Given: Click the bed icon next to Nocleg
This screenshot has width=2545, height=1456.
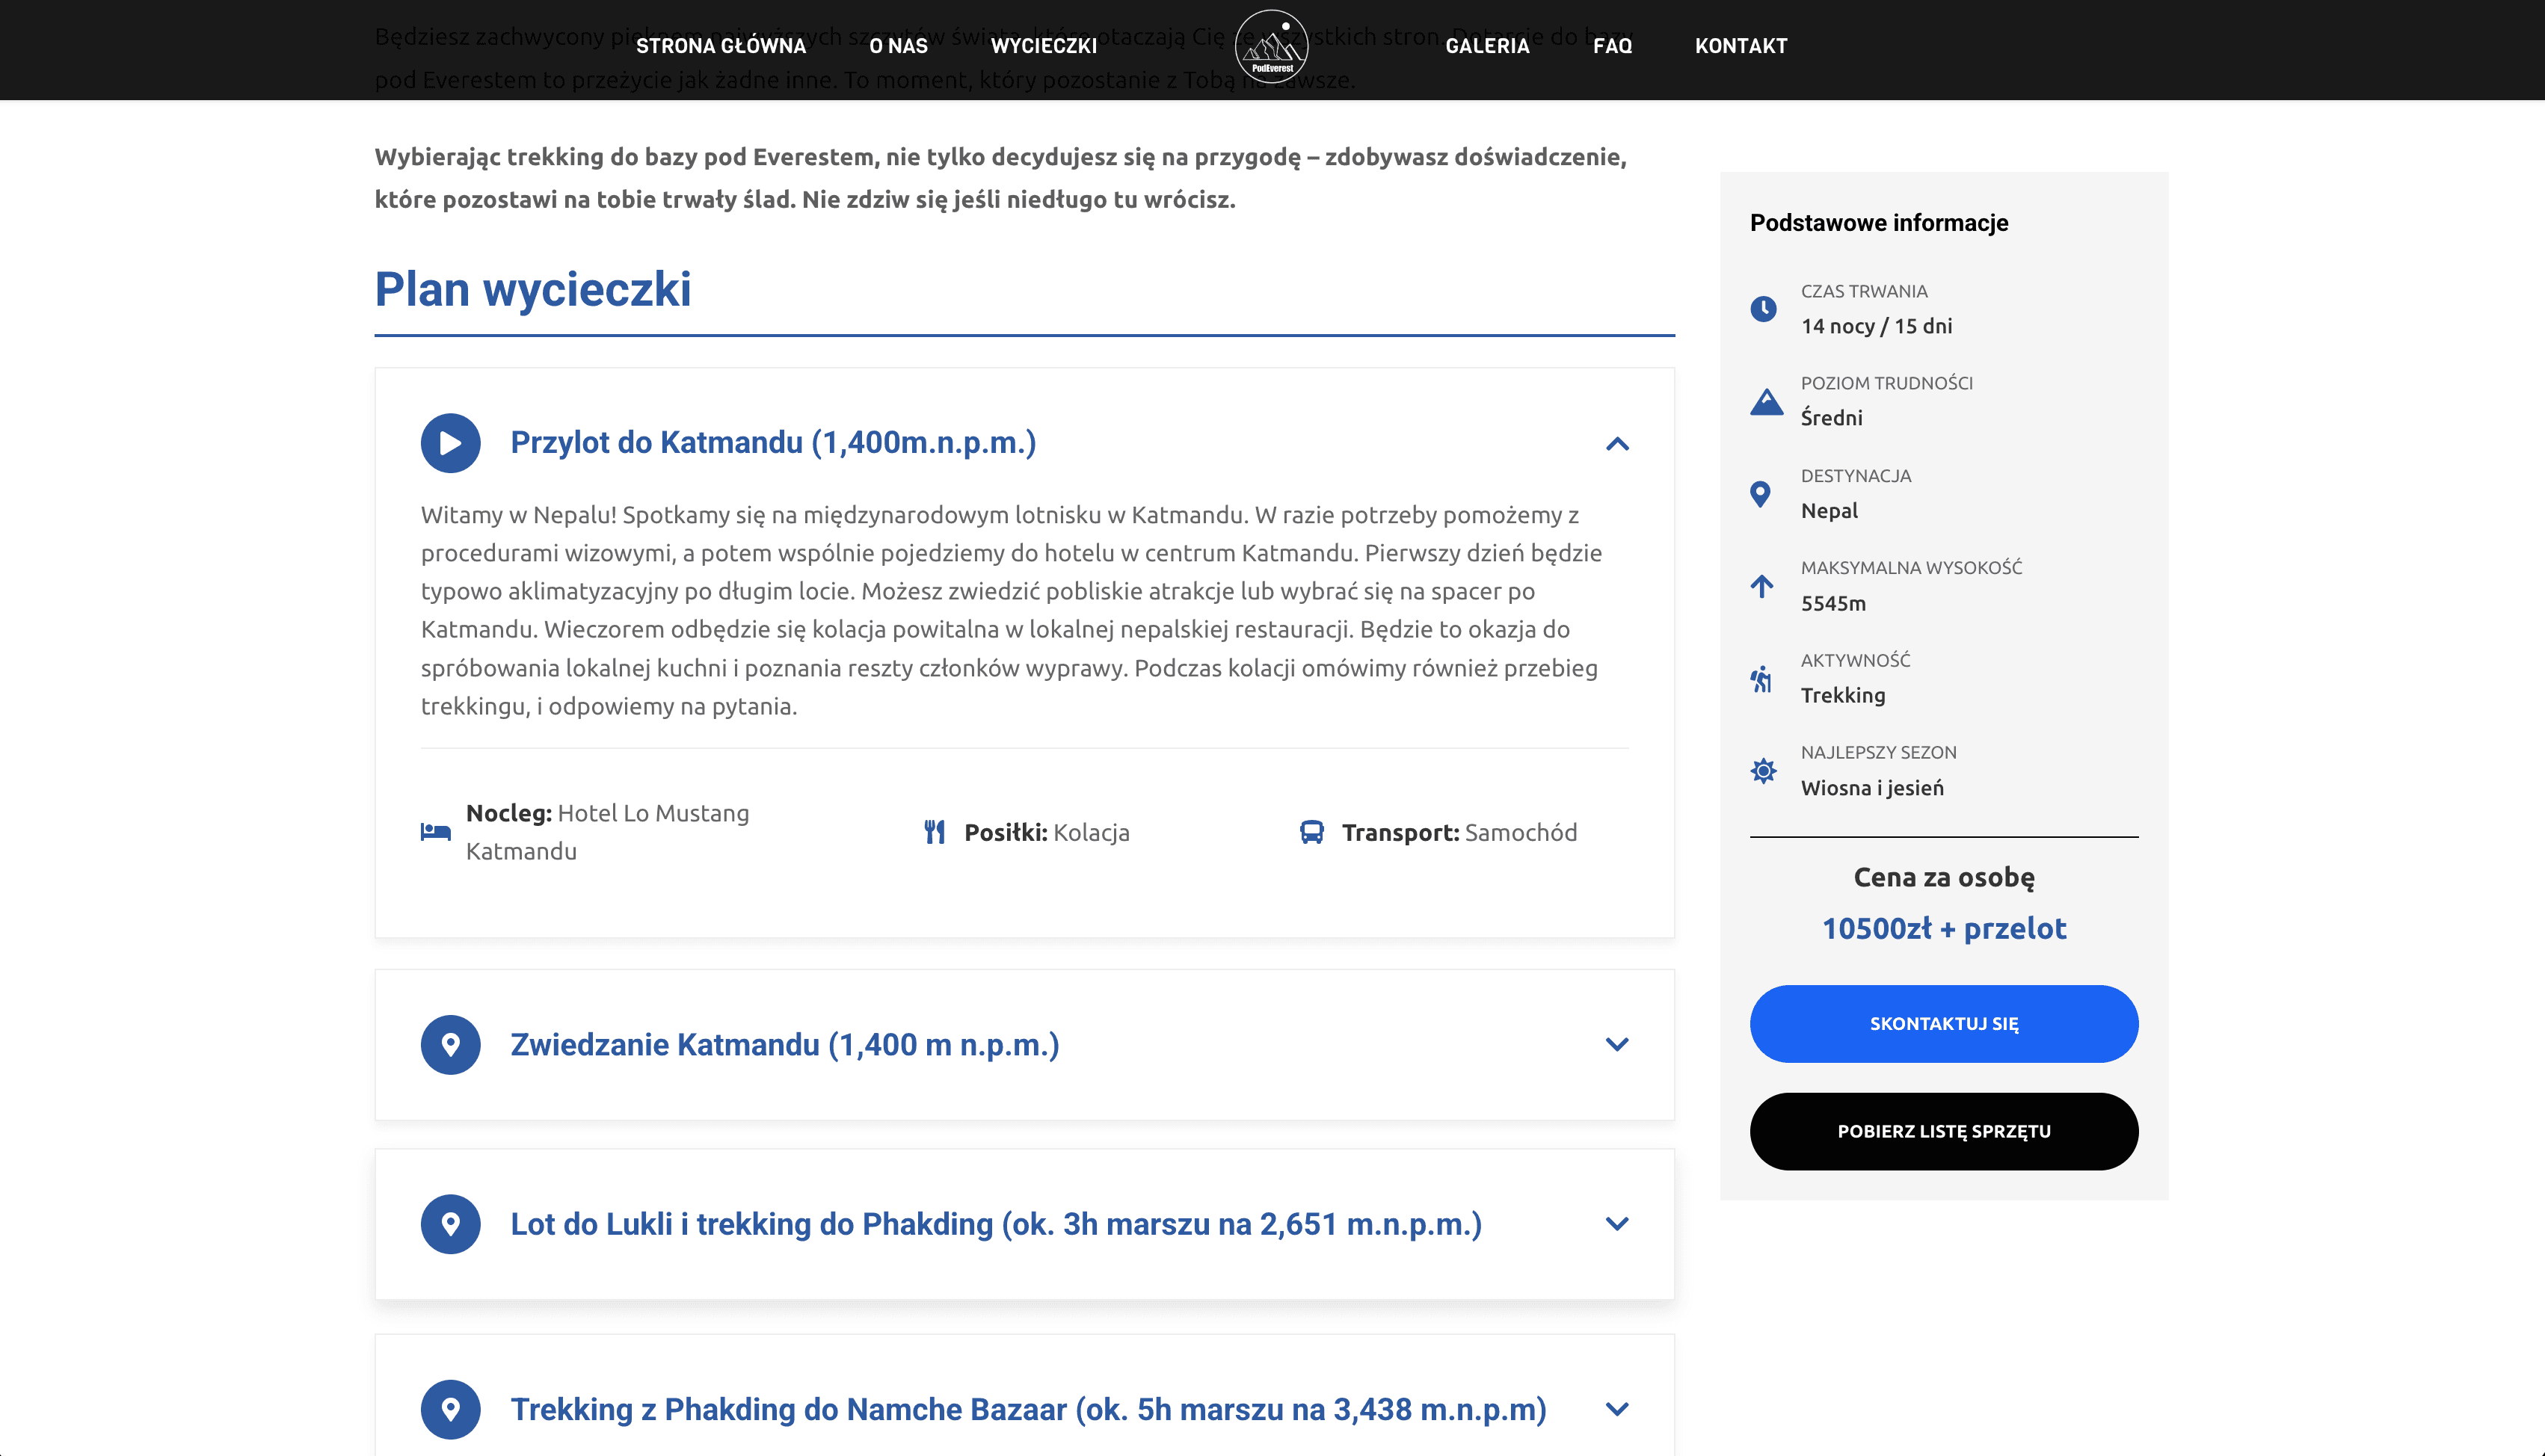Looking at the screenshot, I should (x=435, y=832).
